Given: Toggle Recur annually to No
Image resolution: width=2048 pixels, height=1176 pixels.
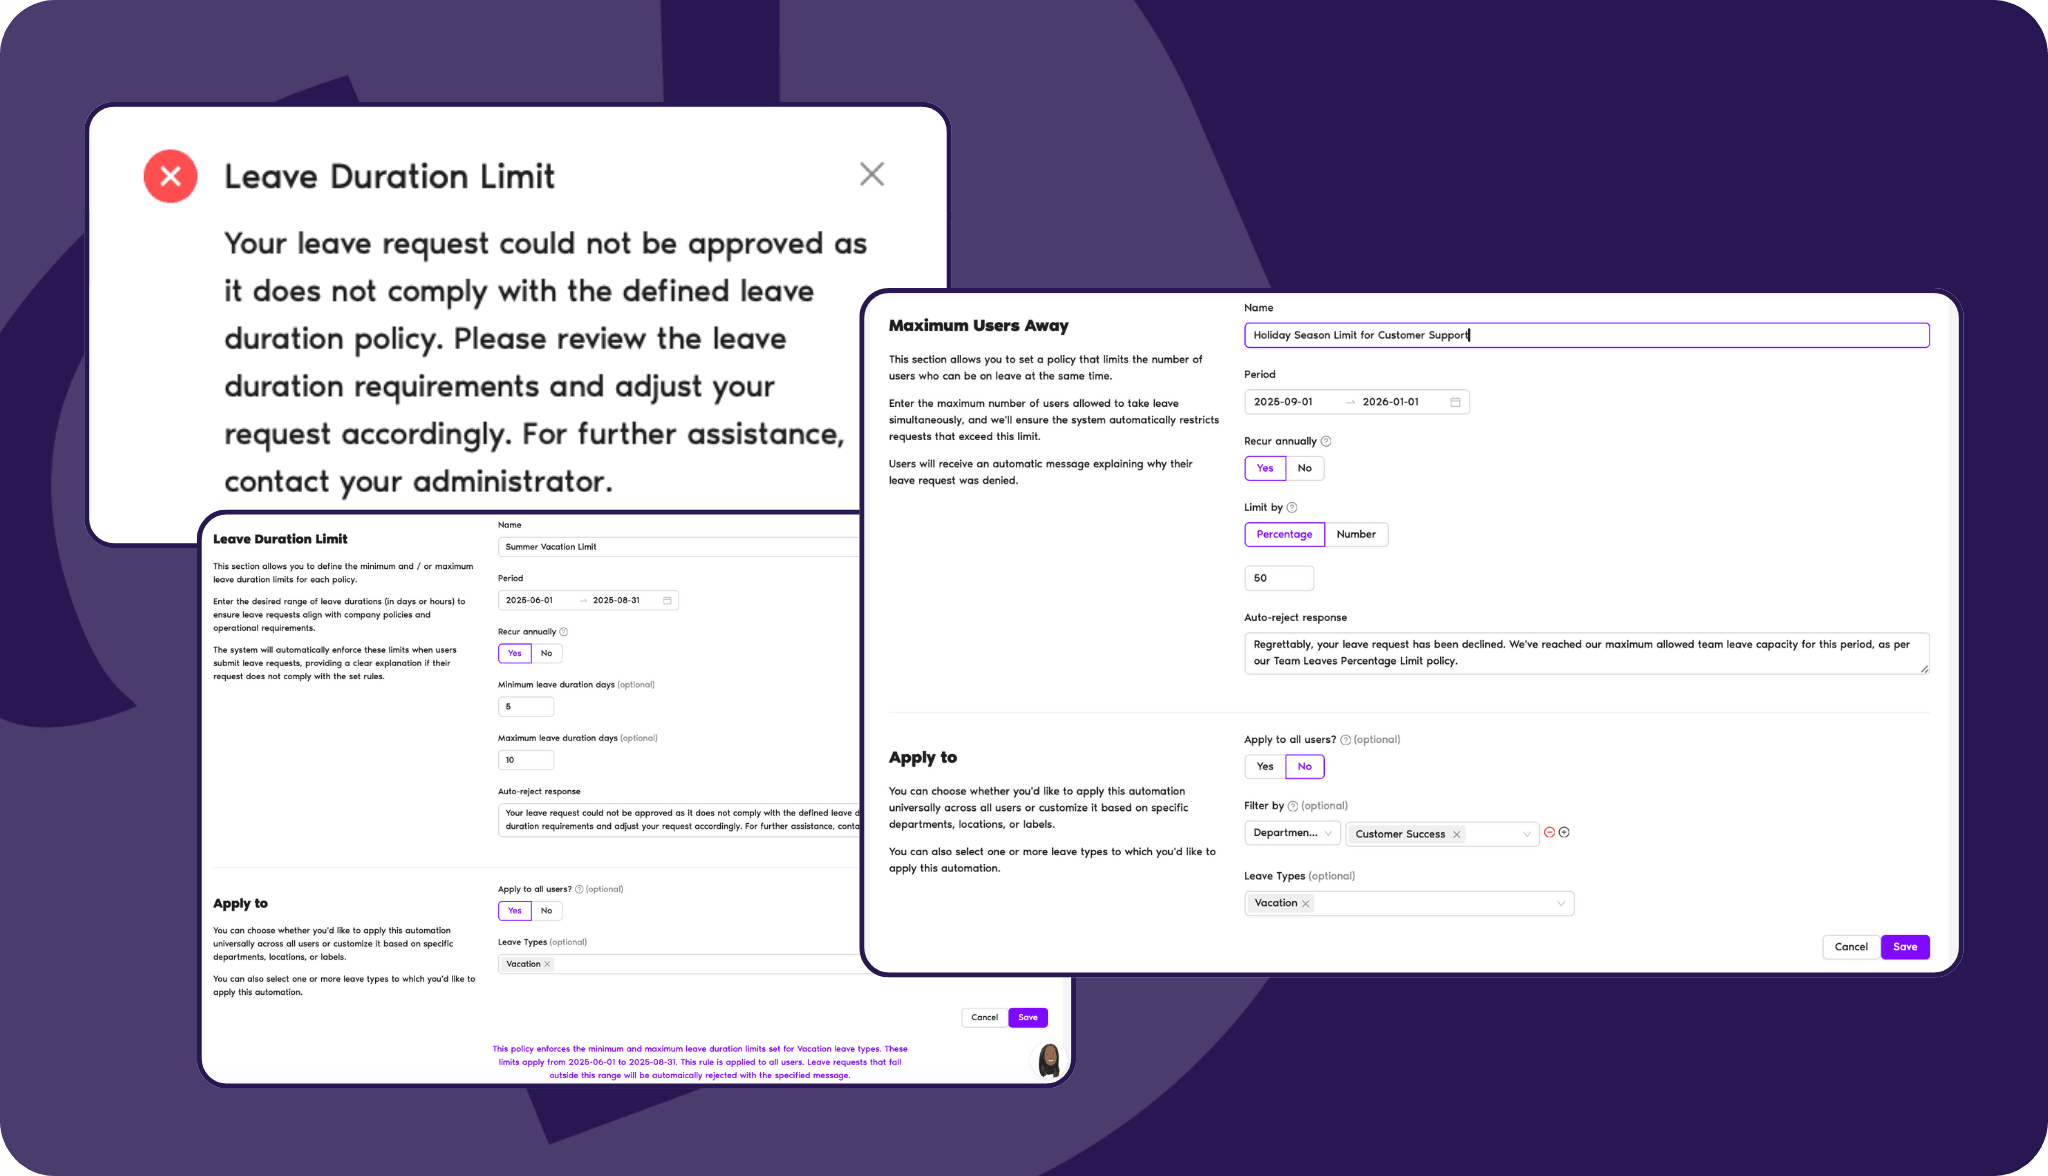Looking at the screenshot, I should pyautogui.click(x=1304, y=467).
